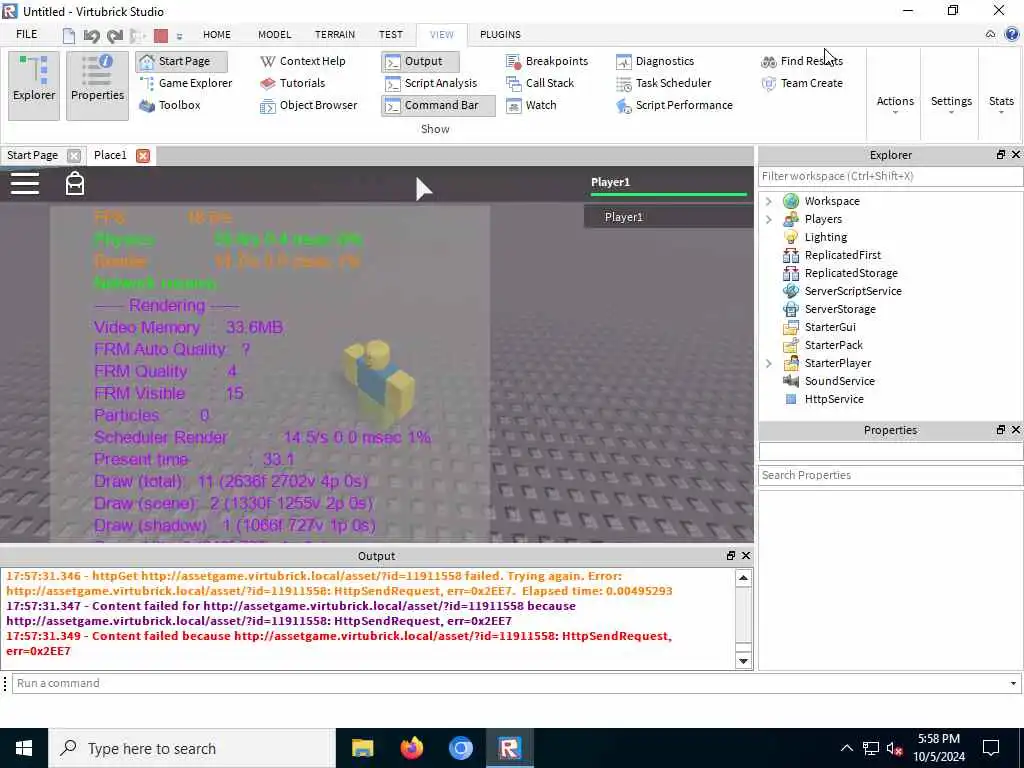Select ReplicatedStorage in Explorer
The image size is (1024, 768).
coord(850,273)
